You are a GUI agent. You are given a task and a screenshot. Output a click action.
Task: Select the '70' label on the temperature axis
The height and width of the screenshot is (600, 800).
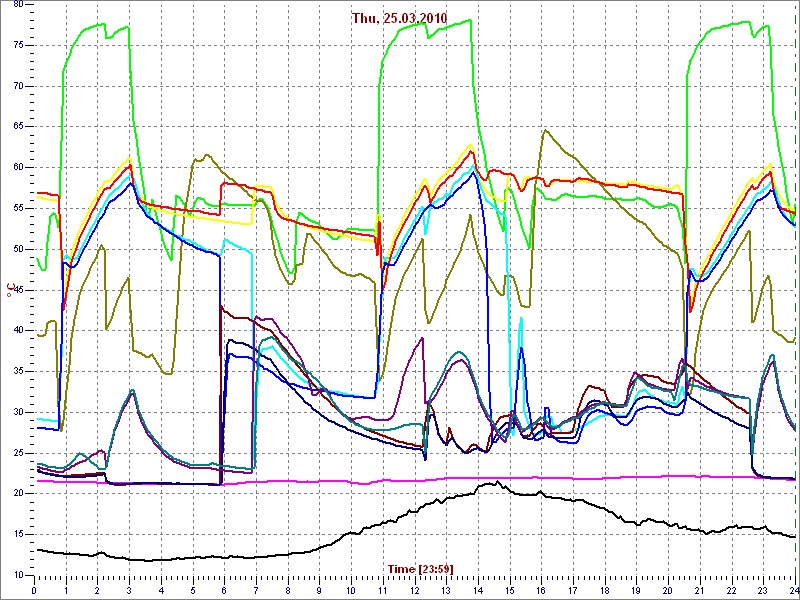coord(17,86)
